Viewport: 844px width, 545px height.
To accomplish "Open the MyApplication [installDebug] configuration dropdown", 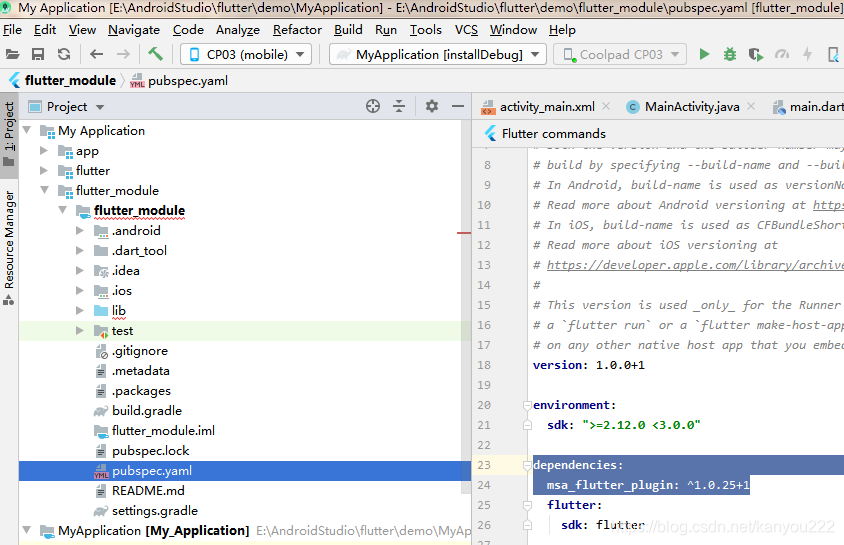I will coord(438,54).
